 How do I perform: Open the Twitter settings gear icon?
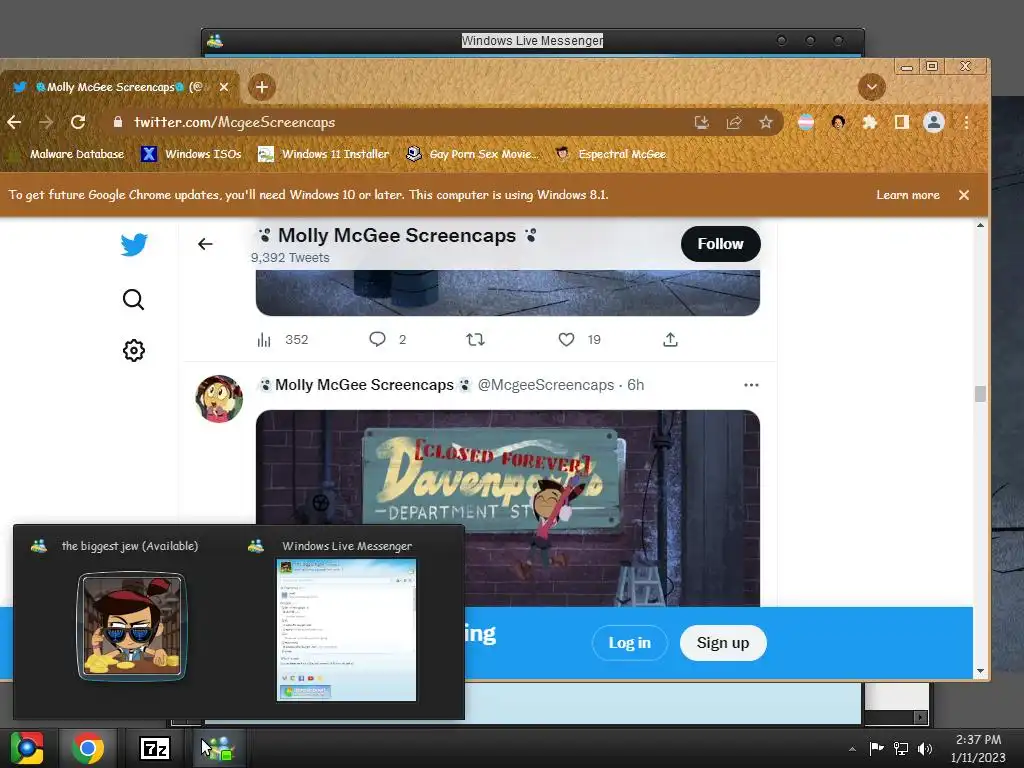(x=134, y=351)
